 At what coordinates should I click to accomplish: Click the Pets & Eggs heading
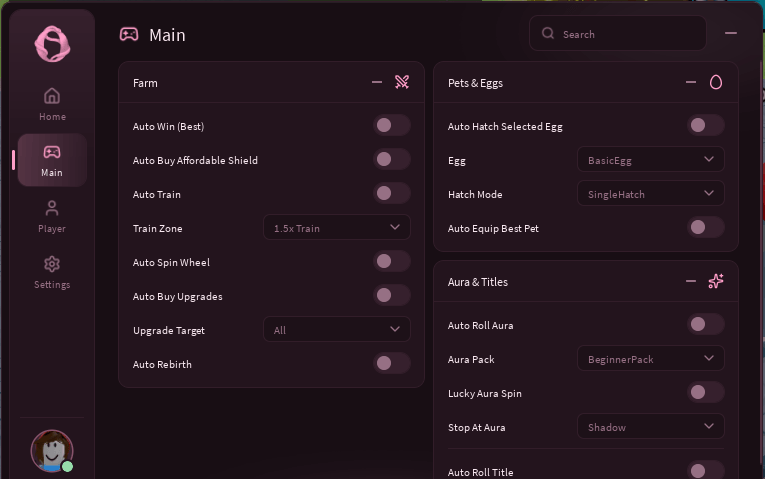475,83
